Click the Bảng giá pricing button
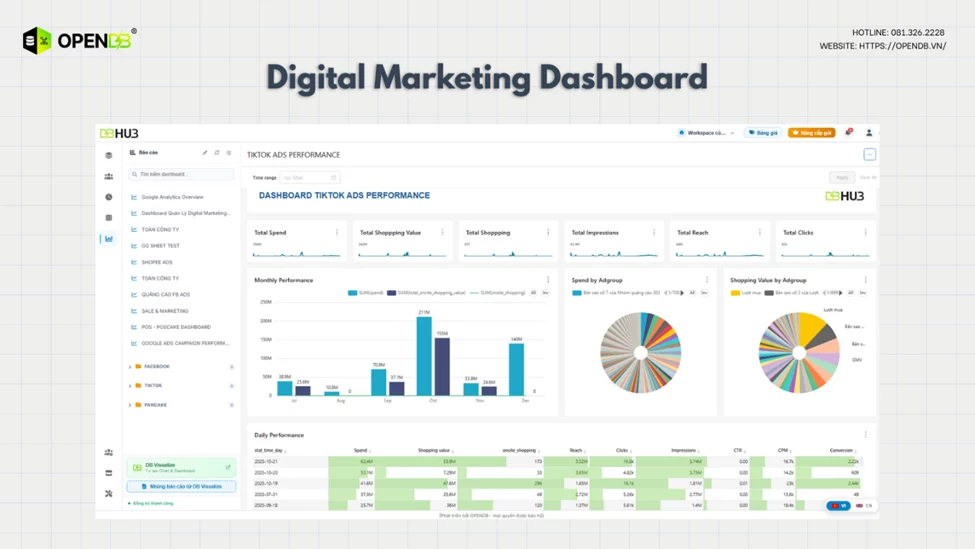This screenshot has height=549, width=975. pos(763,132)
